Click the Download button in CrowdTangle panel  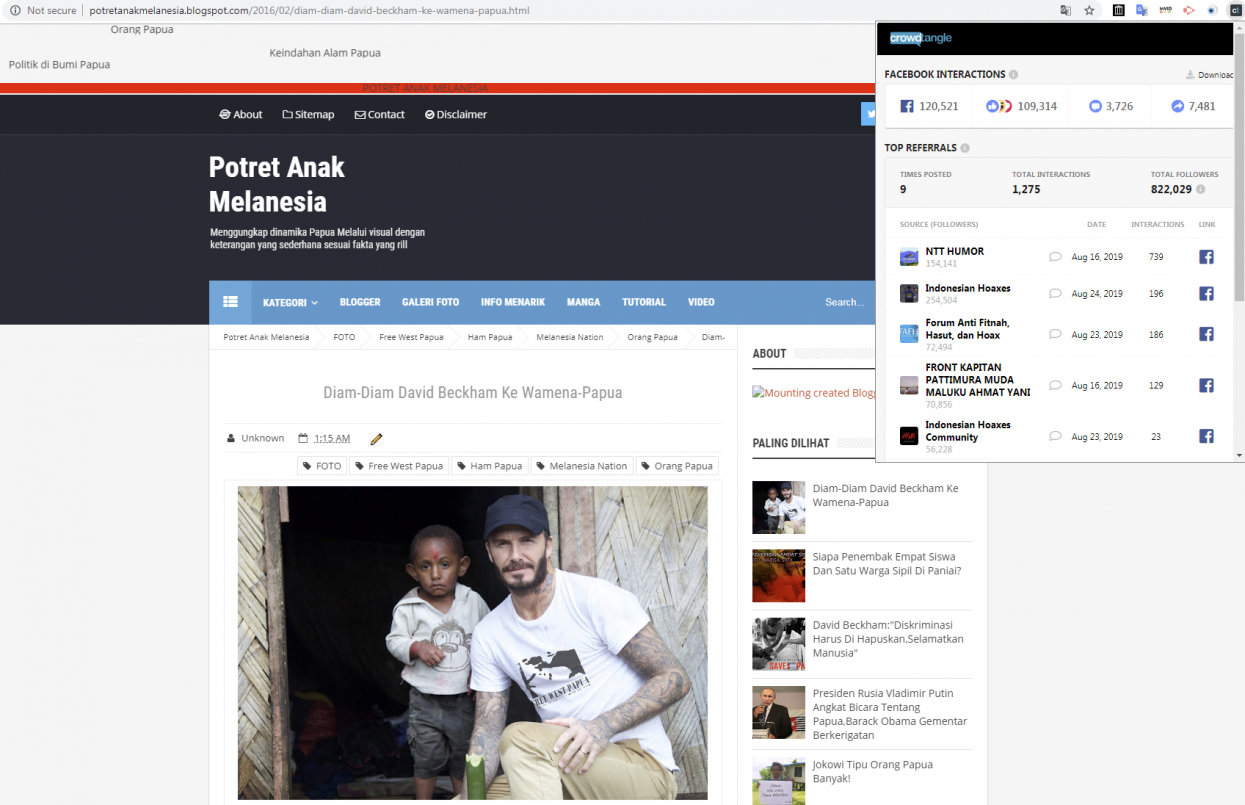[x=1209, y=75]
